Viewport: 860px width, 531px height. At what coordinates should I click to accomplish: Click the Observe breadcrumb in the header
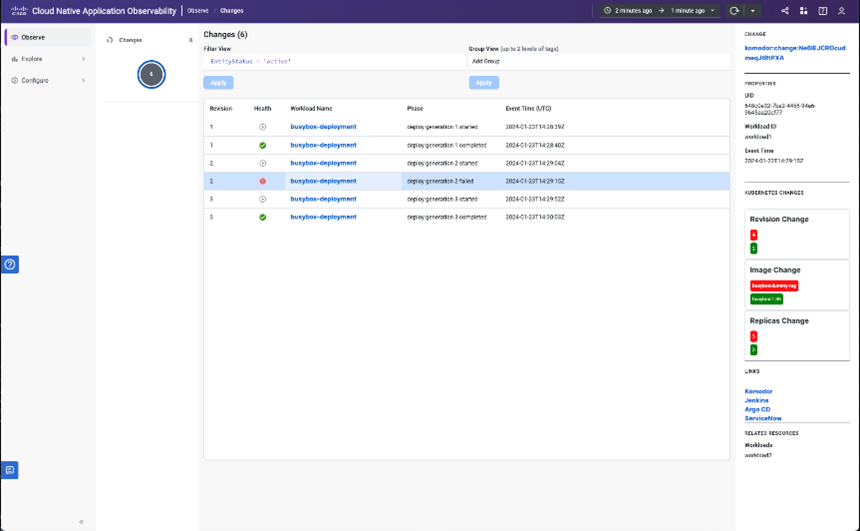coord(198,11)
